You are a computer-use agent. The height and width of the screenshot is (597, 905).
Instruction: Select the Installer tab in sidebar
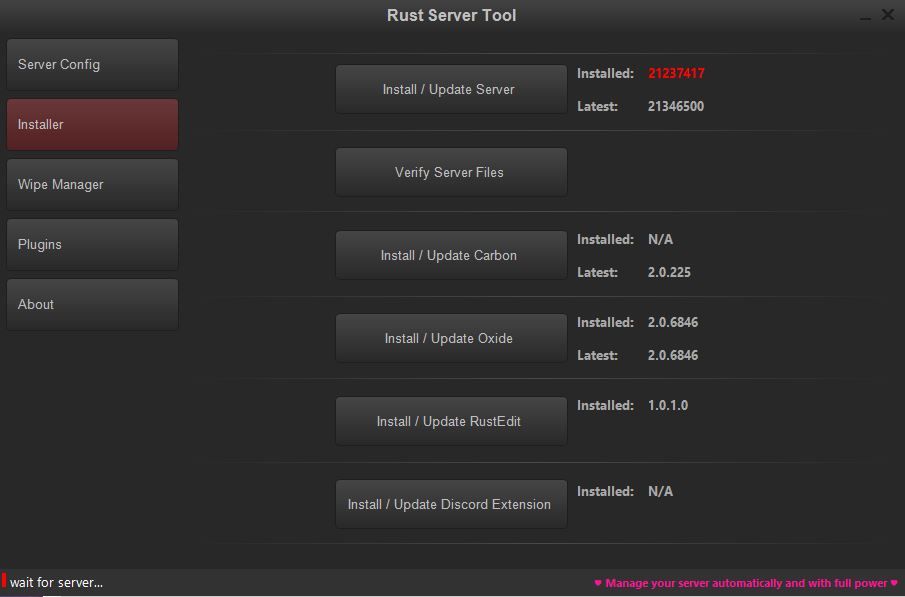(x=92, y=125)
